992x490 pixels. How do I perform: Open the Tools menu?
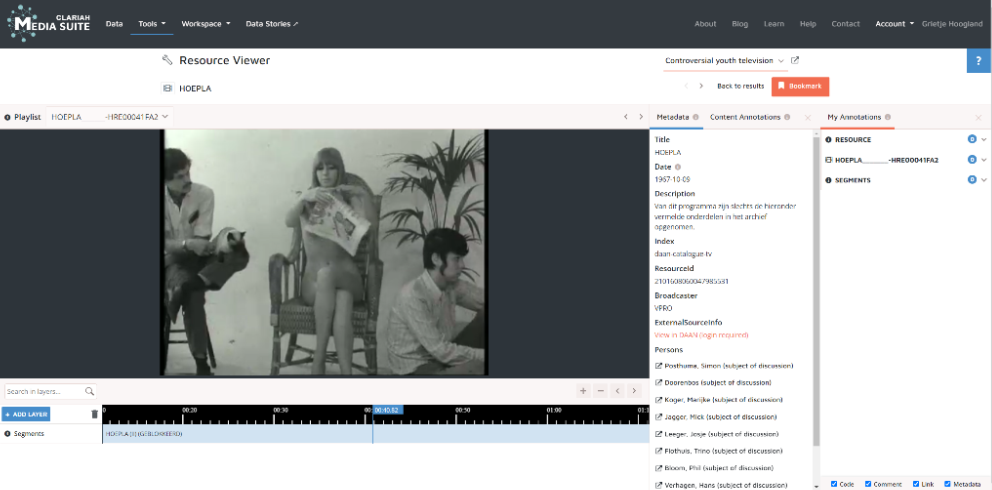pos(152,23)
